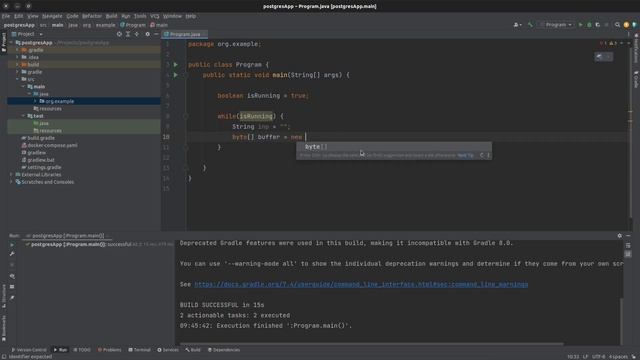
Task: Click the pin tab icon in Run panel
Action: 12,298
